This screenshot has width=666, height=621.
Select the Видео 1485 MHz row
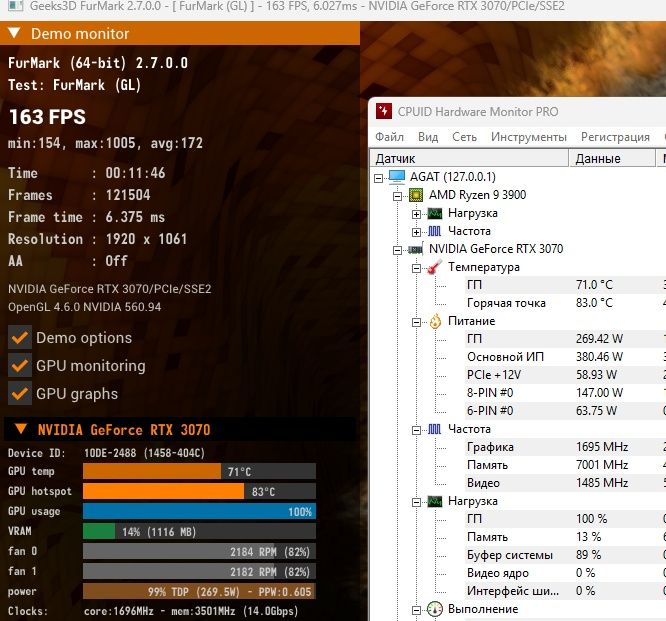point(565,483)
